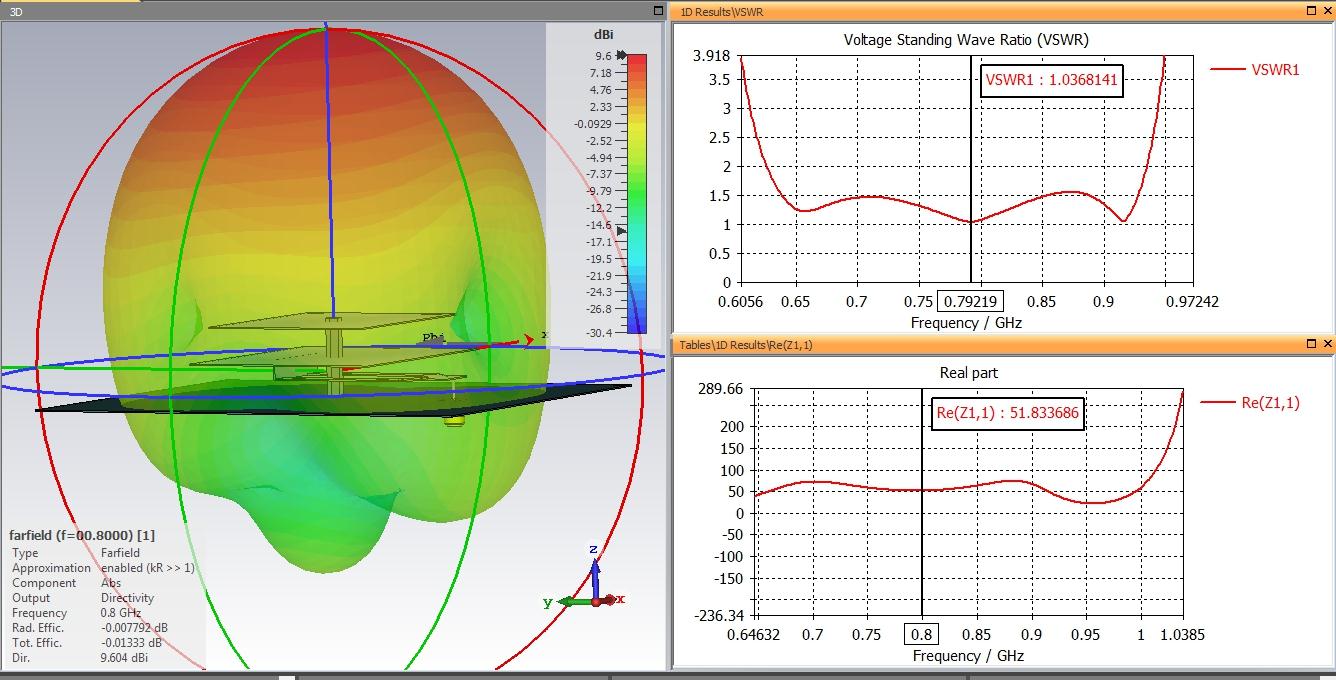Close the Re(Z1,1) results panel
This screenshot has height=680, width=1336.
pos(1328,344)
